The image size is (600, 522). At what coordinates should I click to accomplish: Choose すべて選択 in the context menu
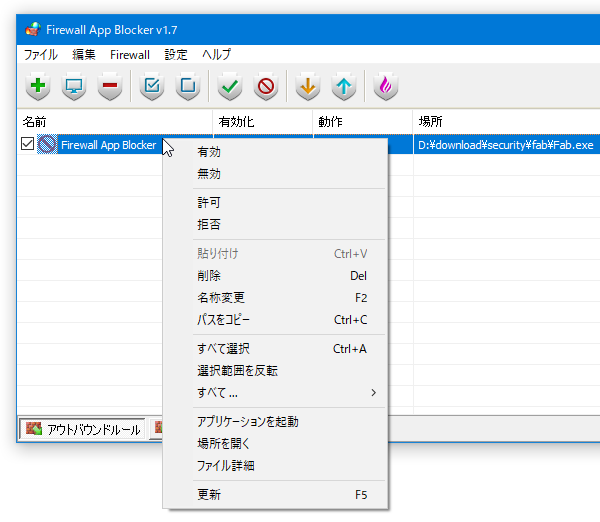(275, 349)
